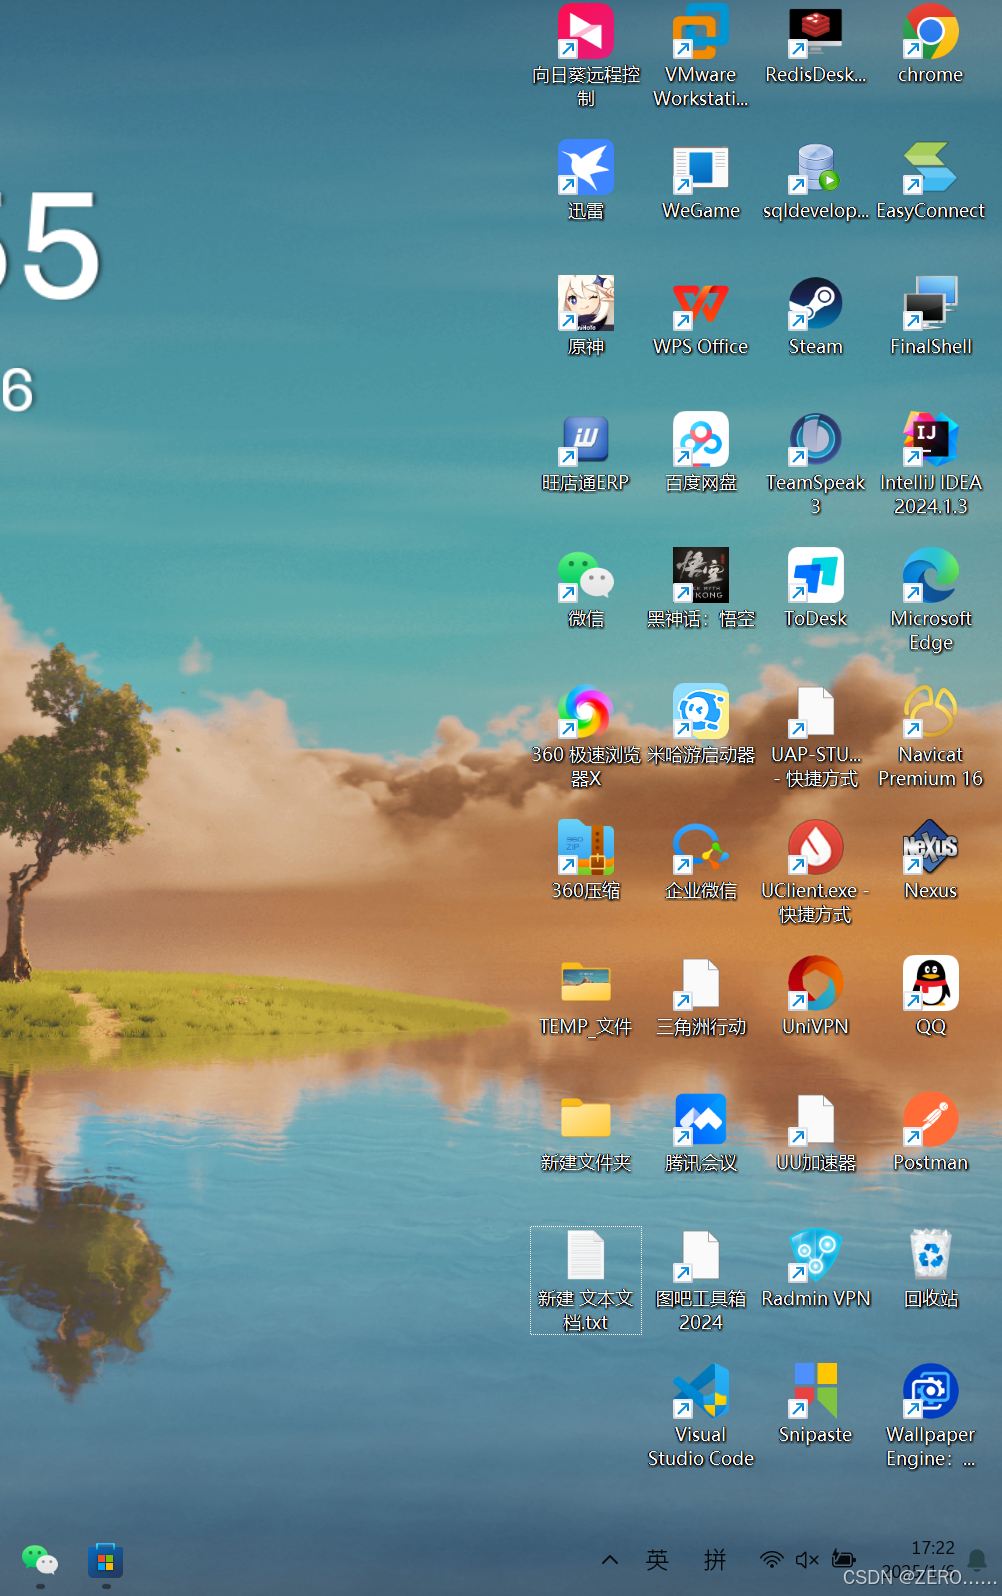This screenshot has width=1002, height=1596.
Task: Expand the hidden system tray icons
Action: (x=609, y=1560)
